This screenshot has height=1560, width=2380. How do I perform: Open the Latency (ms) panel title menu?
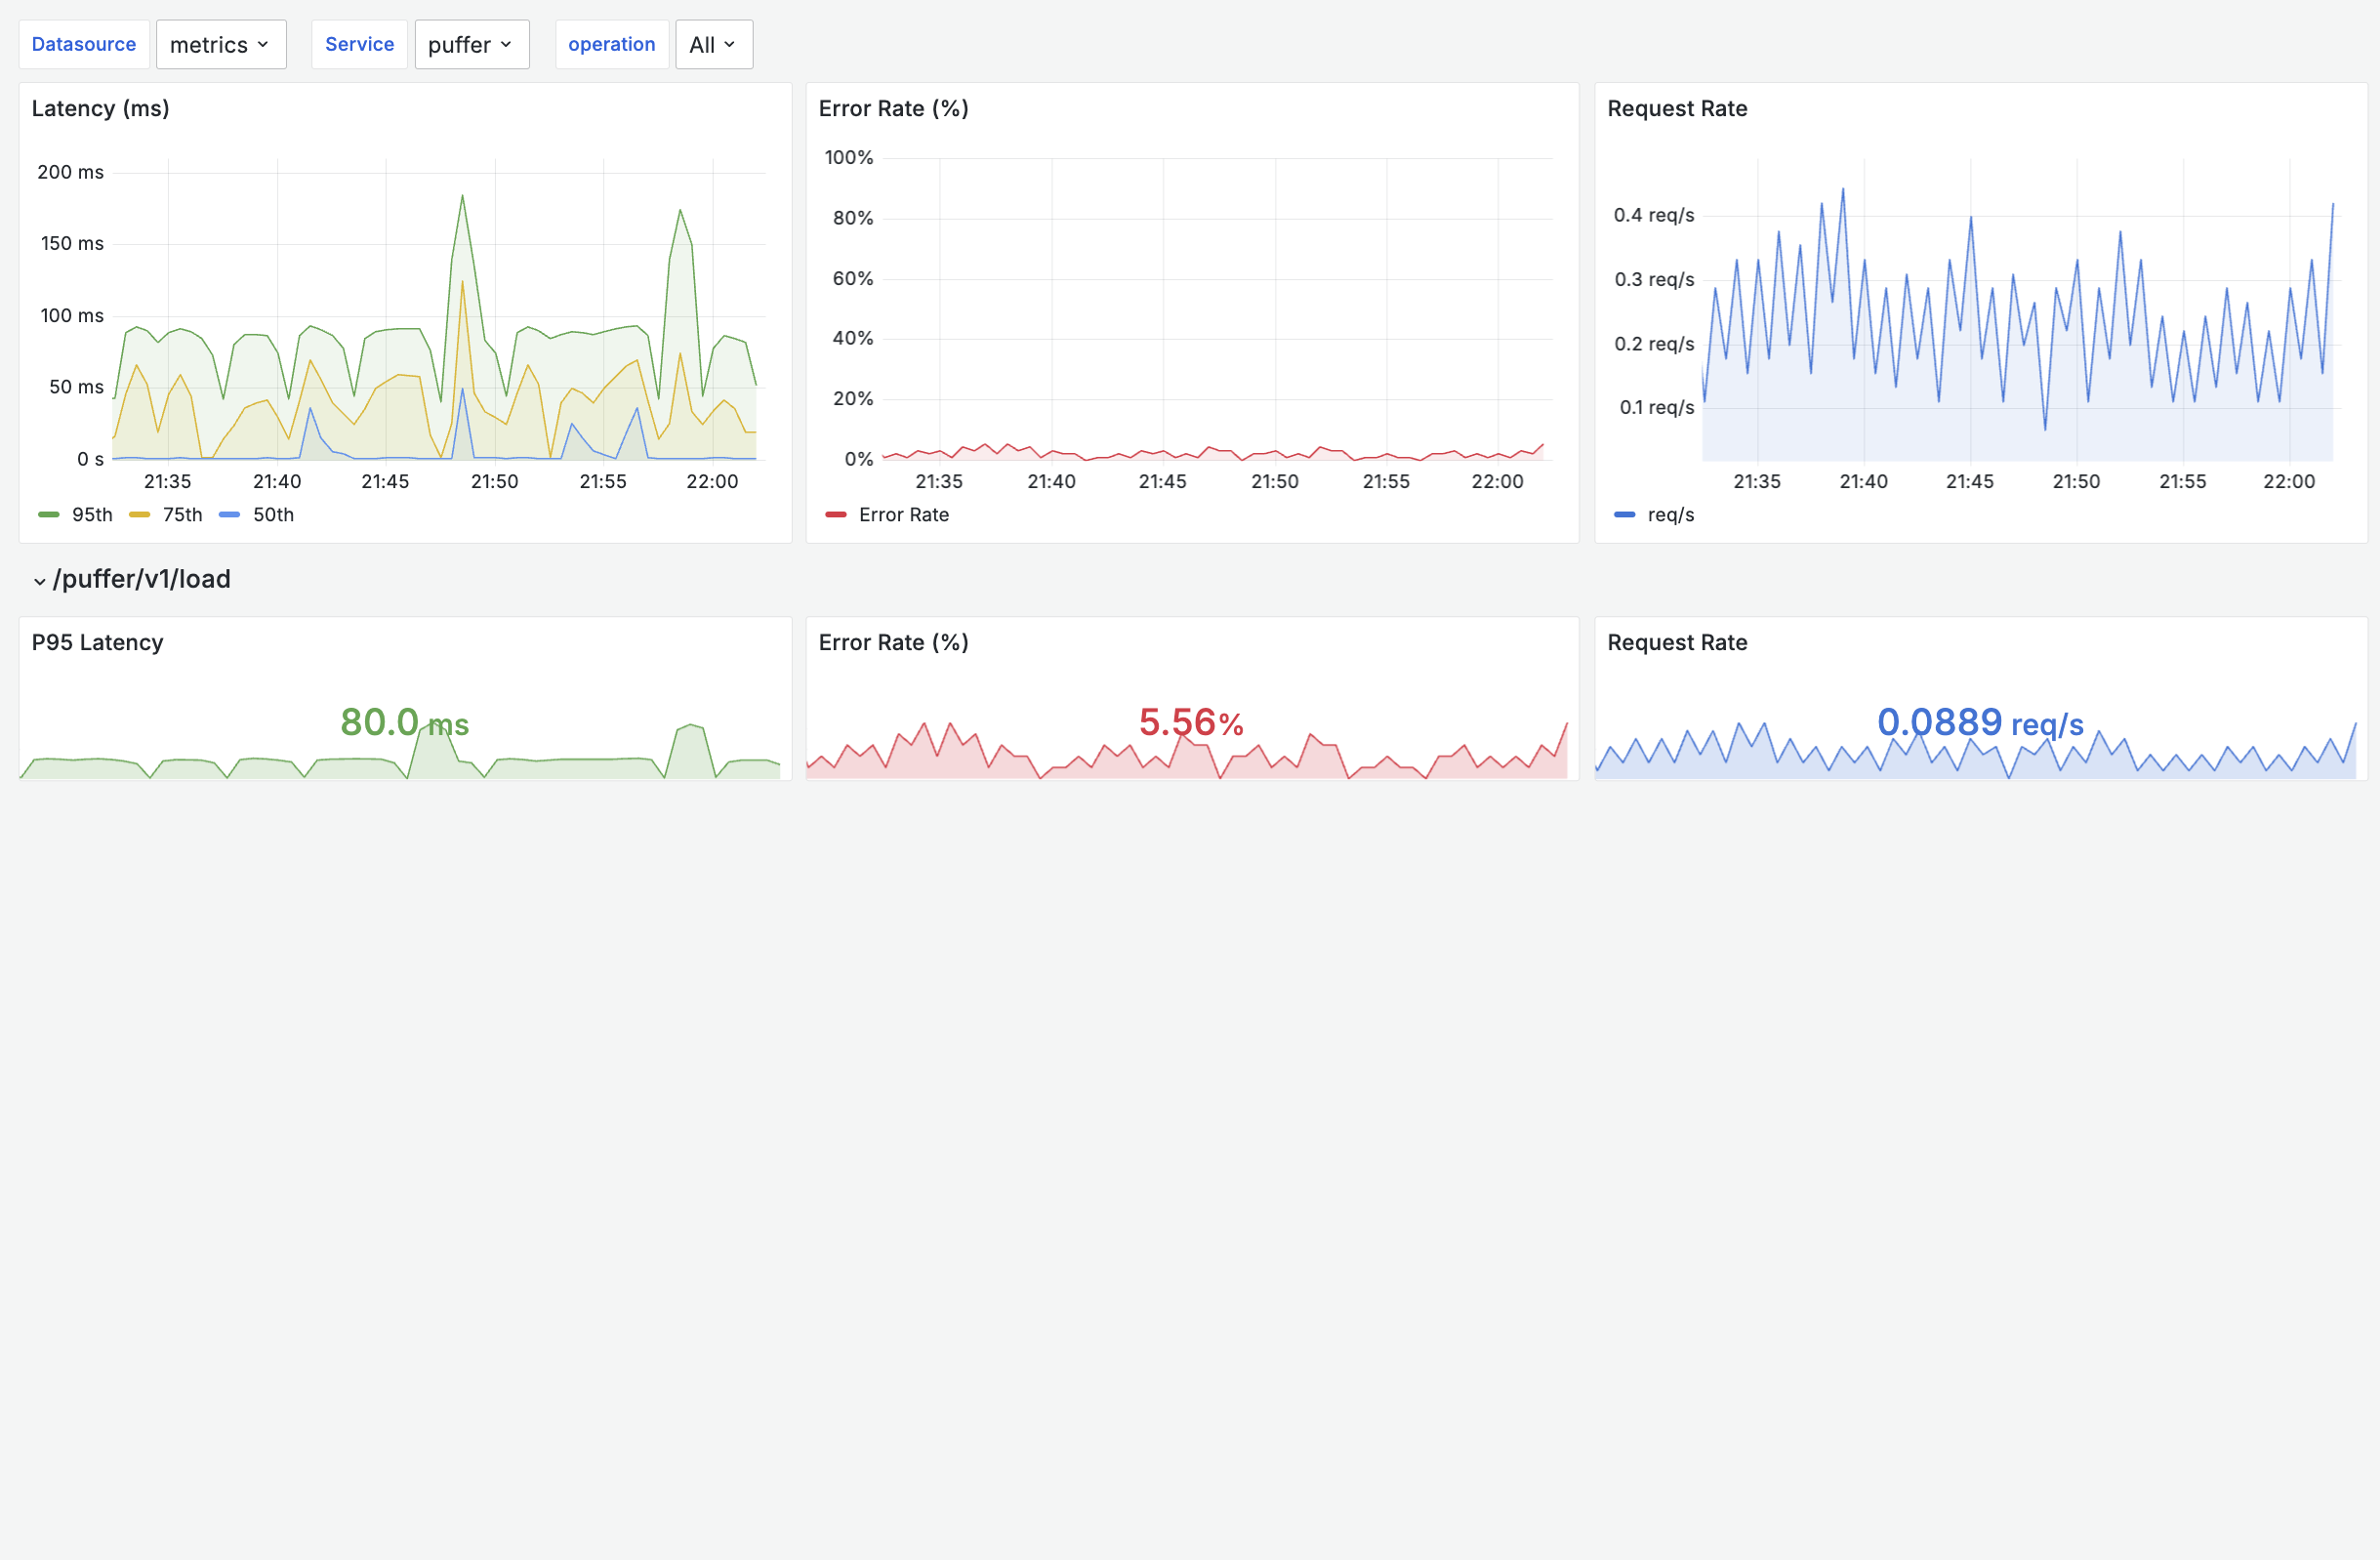[100, 108]
